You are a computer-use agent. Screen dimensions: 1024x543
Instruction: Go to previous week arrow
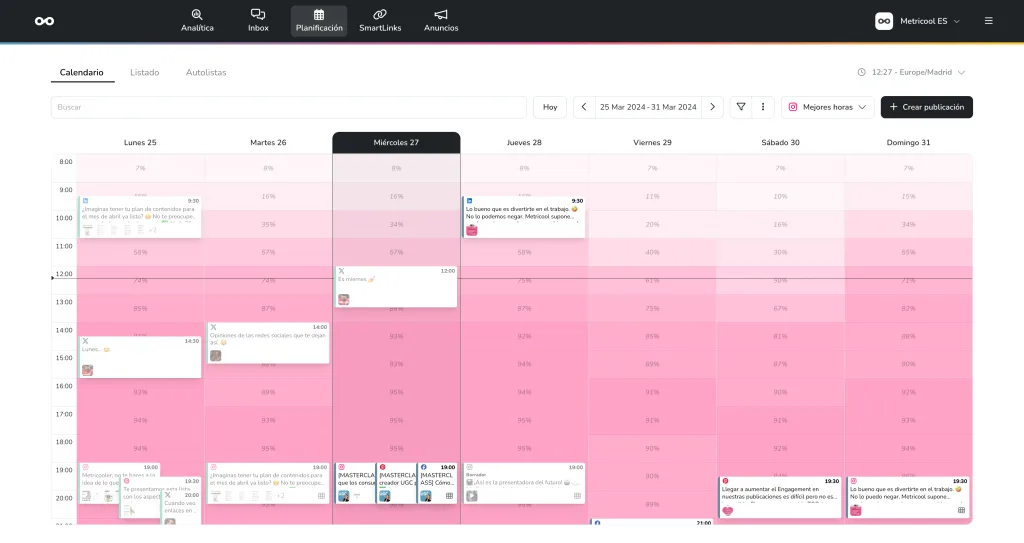point(584,107)
